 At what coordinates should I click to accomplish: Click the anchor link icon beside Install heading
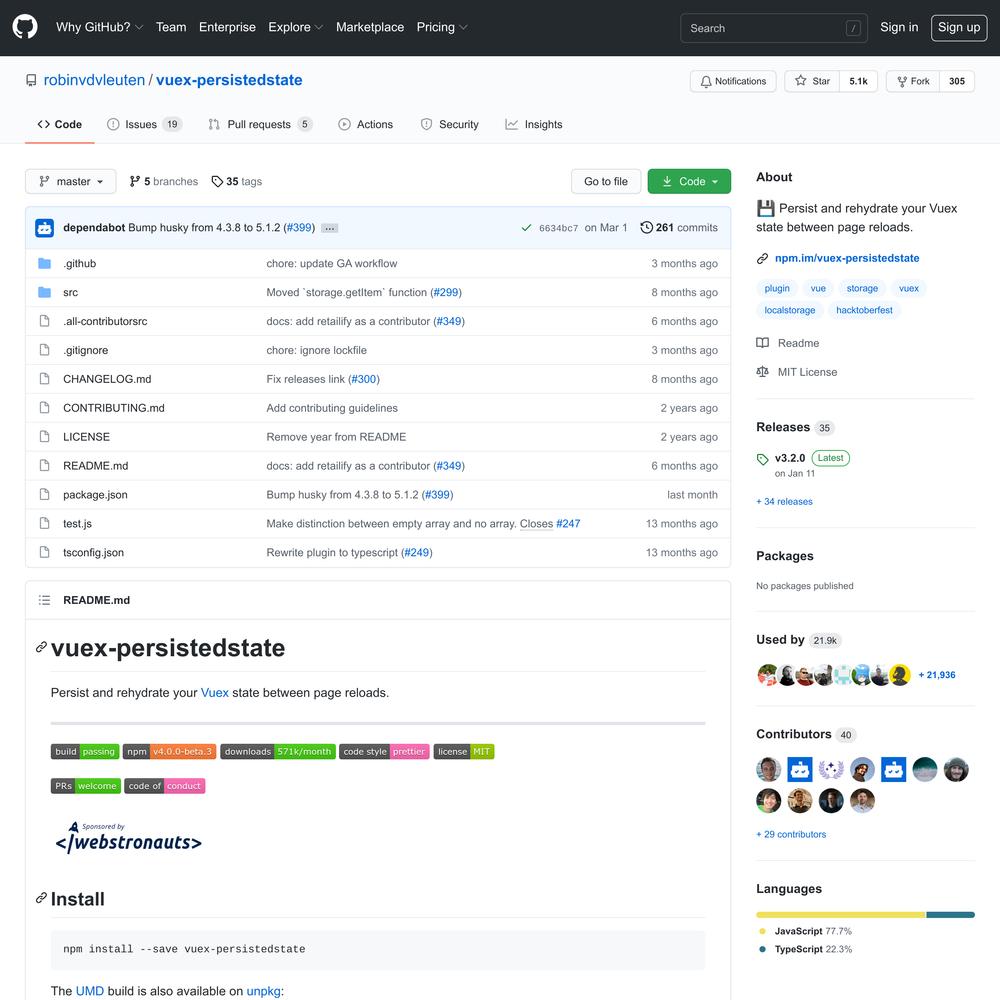(x=41, y=898)
